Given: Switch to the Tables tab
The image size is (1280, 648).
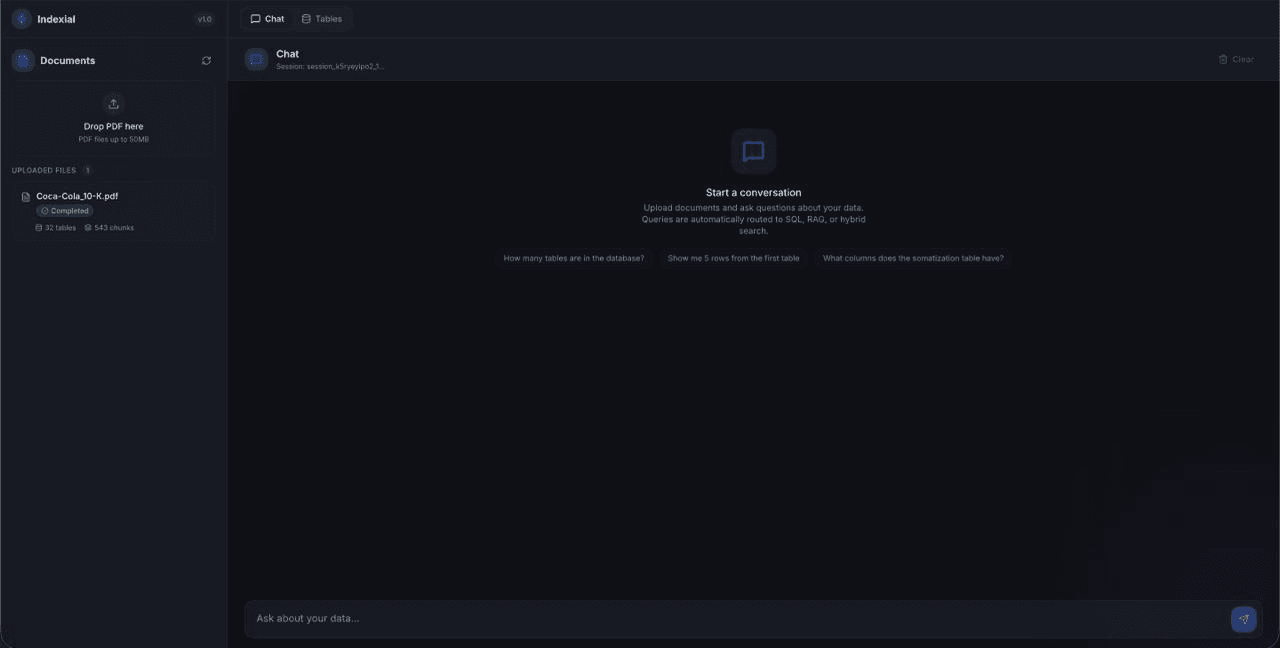Looking at the screenshot, I should (322, 19).
